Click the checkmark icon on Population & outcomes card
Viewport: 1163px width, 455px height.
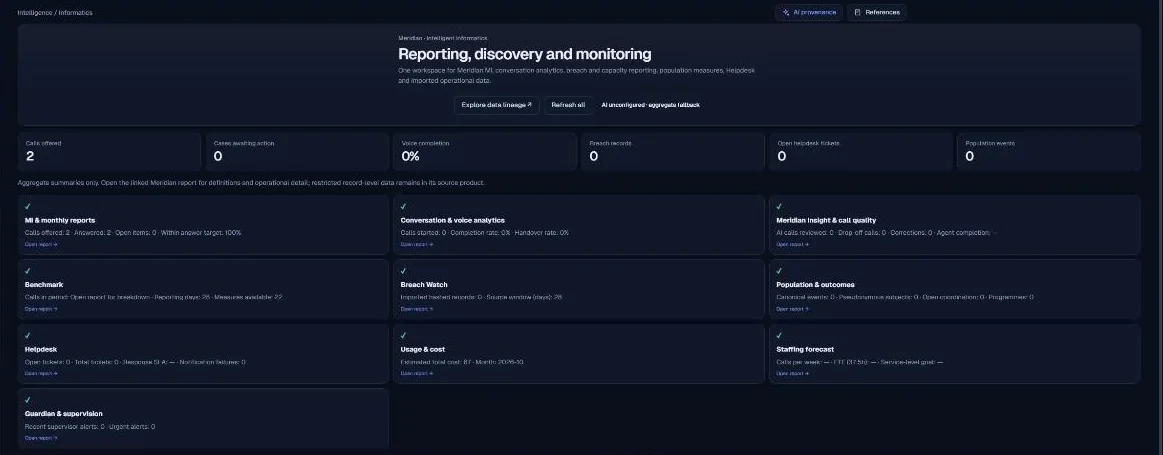click(780, 271)
